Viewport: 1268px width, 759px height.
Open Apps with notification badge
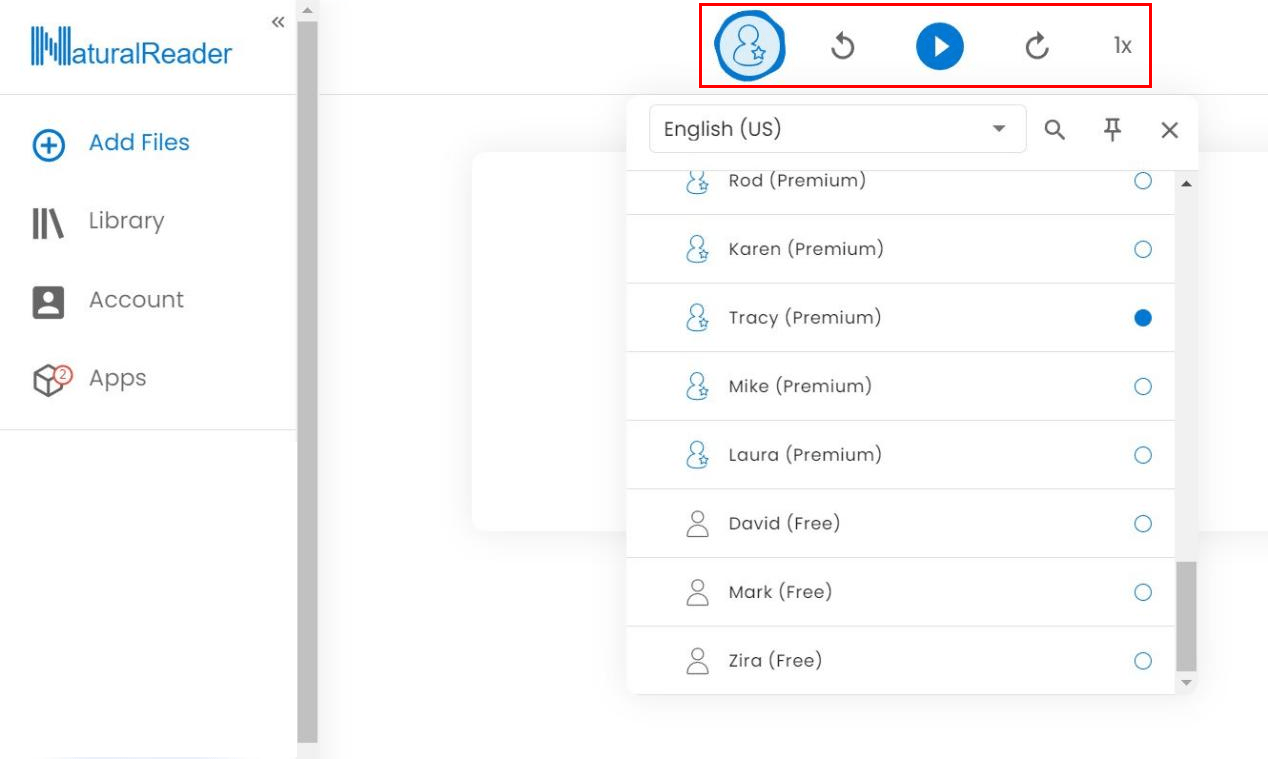pos(116,379)
